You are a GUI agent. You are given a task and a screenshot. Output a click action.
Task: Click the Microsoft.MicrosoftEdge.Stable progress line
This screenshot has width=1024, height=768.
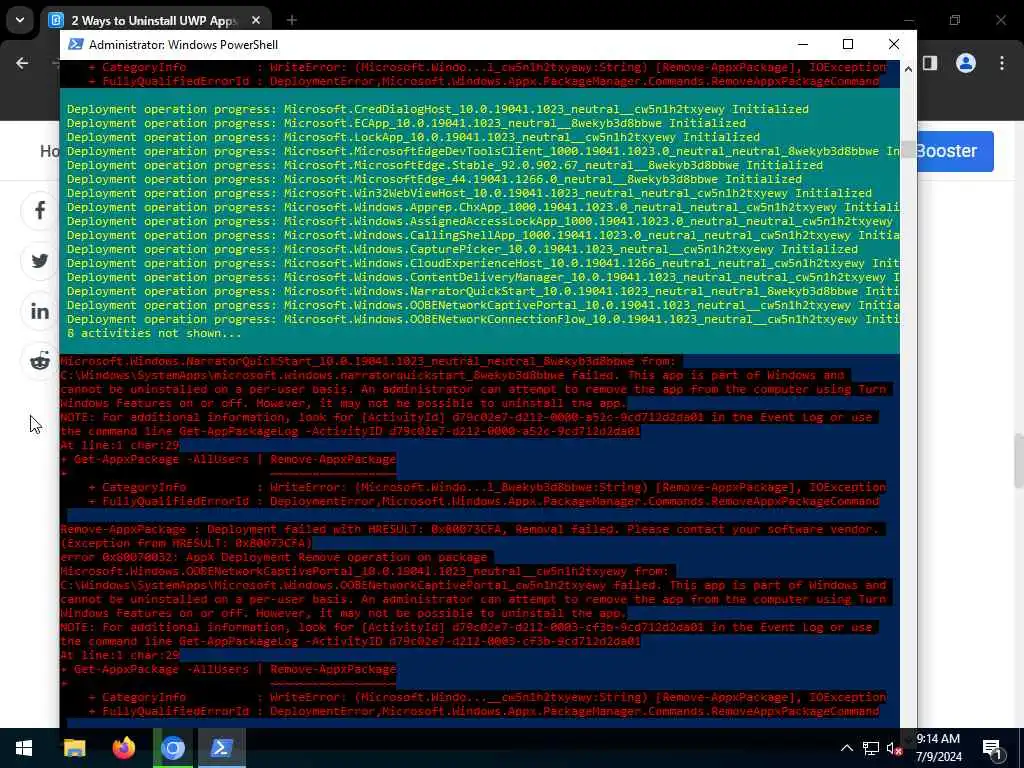click(x=445, y=165)
